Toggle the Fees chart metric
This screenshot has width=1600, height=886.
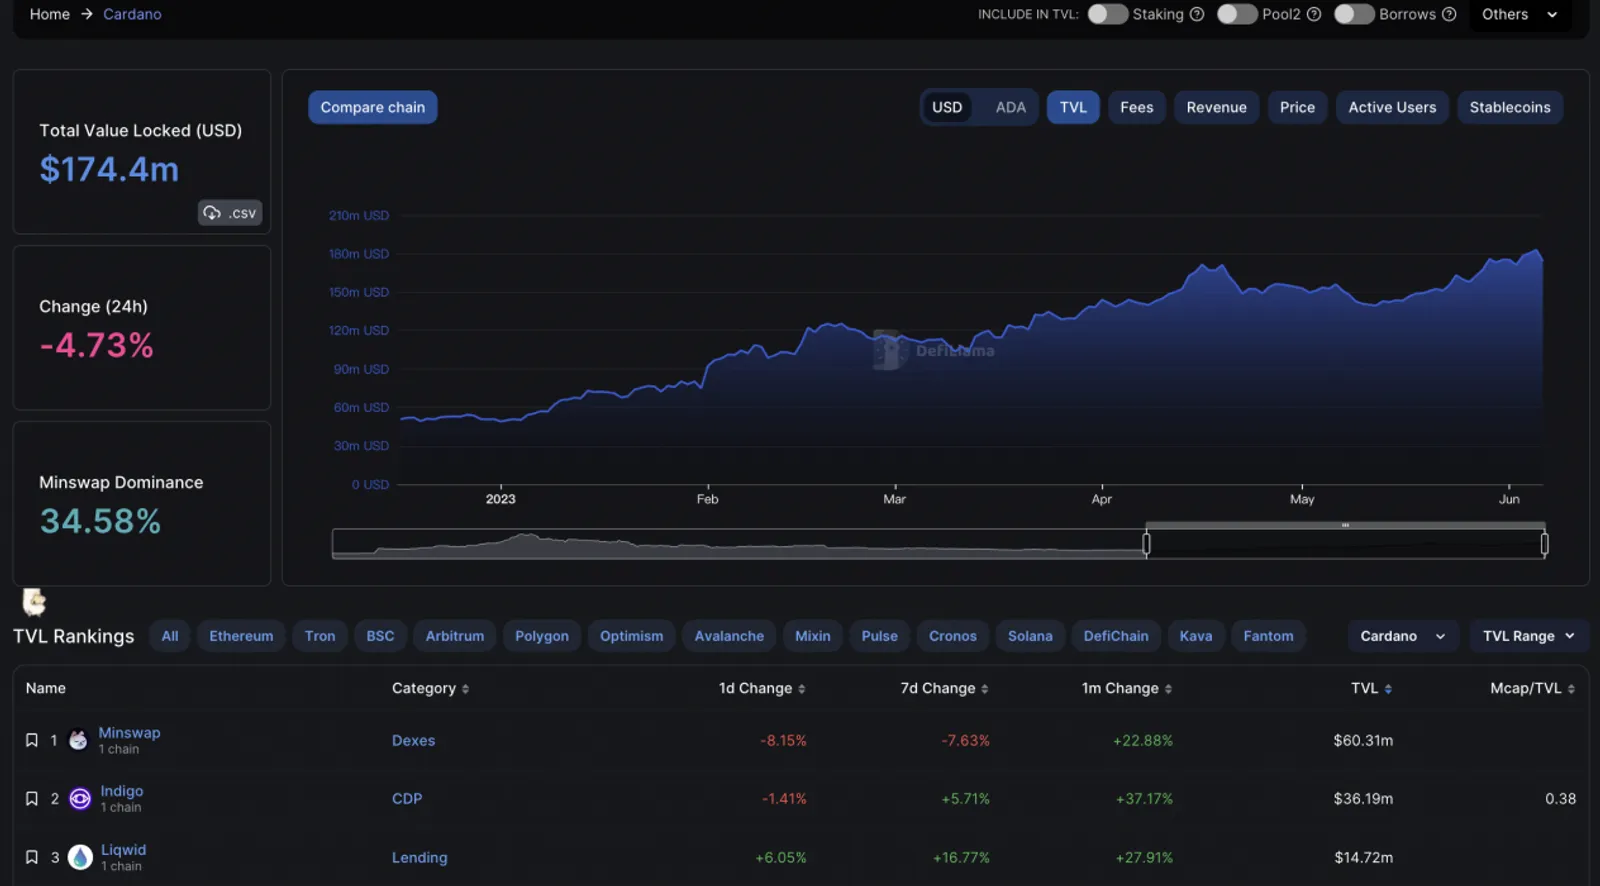click(x=1136, y=107)
